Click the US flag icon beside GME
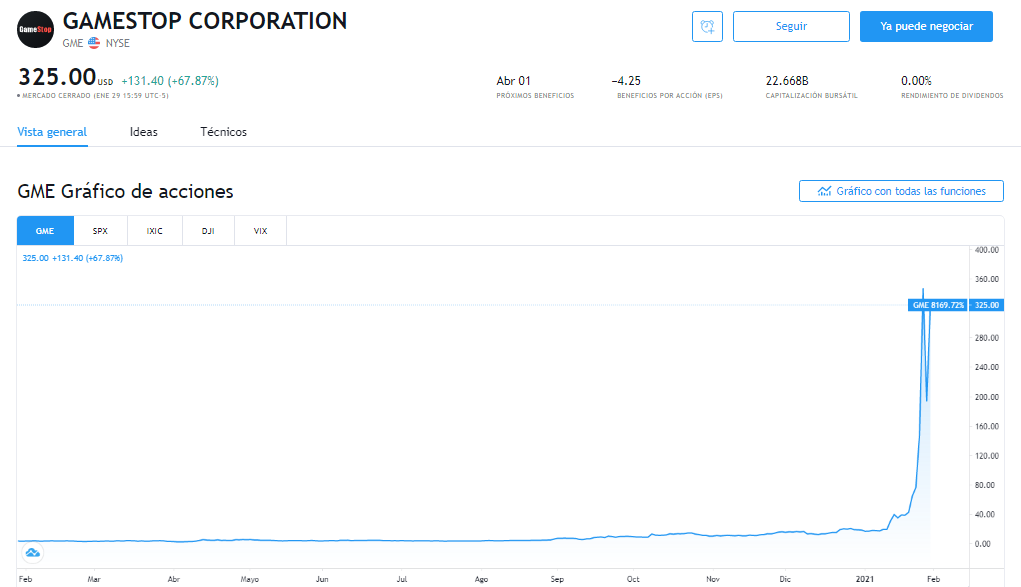Image resolution: width=1021 pixels, height=587 pixels. point(94,43)
